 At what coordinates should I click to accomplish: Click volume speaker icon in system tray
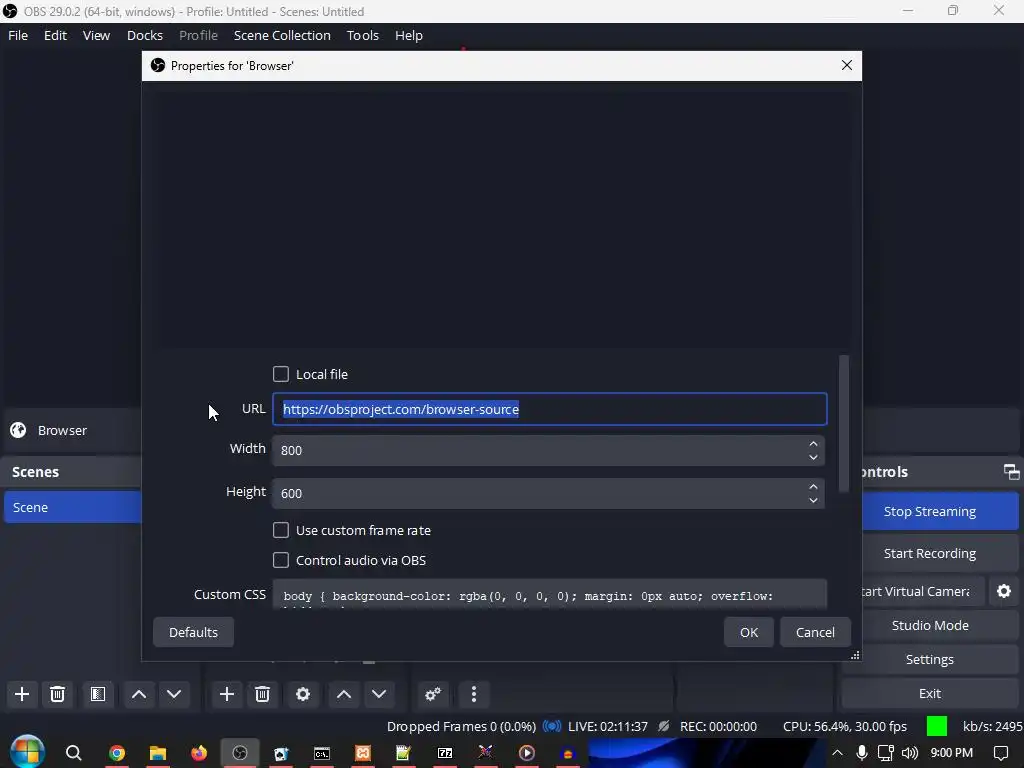pyautogui.click(x=910, y=753)
